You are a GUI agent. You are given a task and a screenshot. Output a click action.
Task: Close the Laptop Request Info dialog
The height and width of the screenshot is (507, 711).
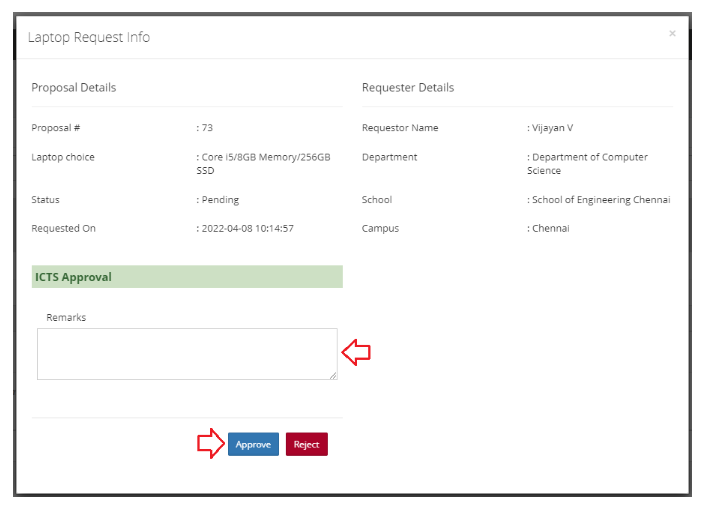tap(672, 34)
